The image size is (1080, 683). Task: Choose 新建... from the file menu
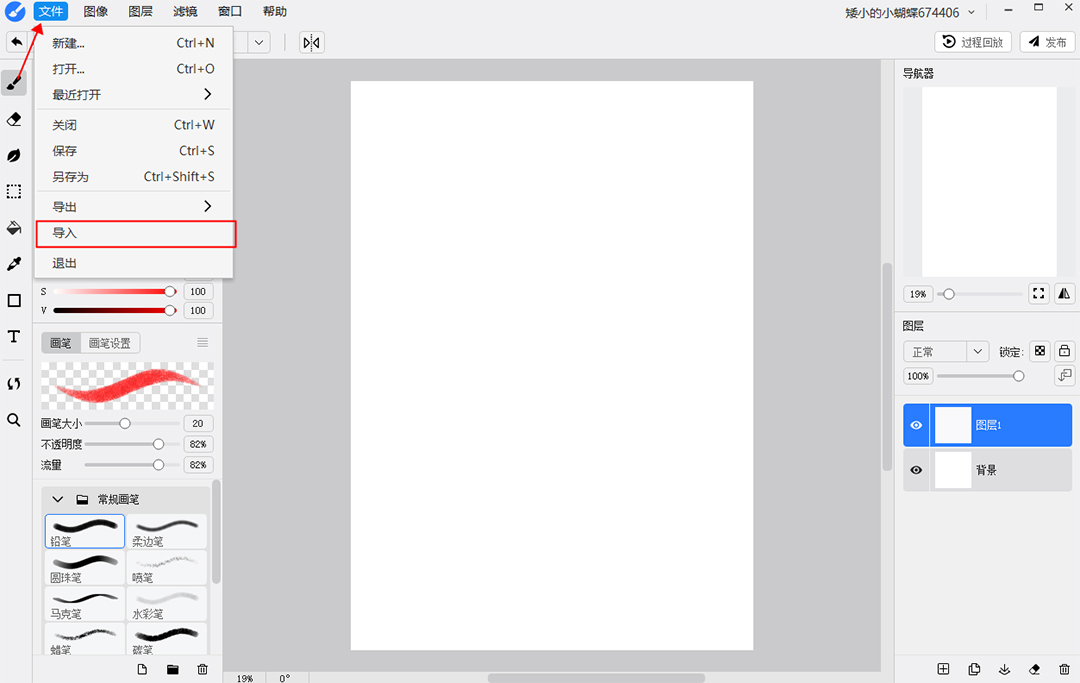[134, 43]
